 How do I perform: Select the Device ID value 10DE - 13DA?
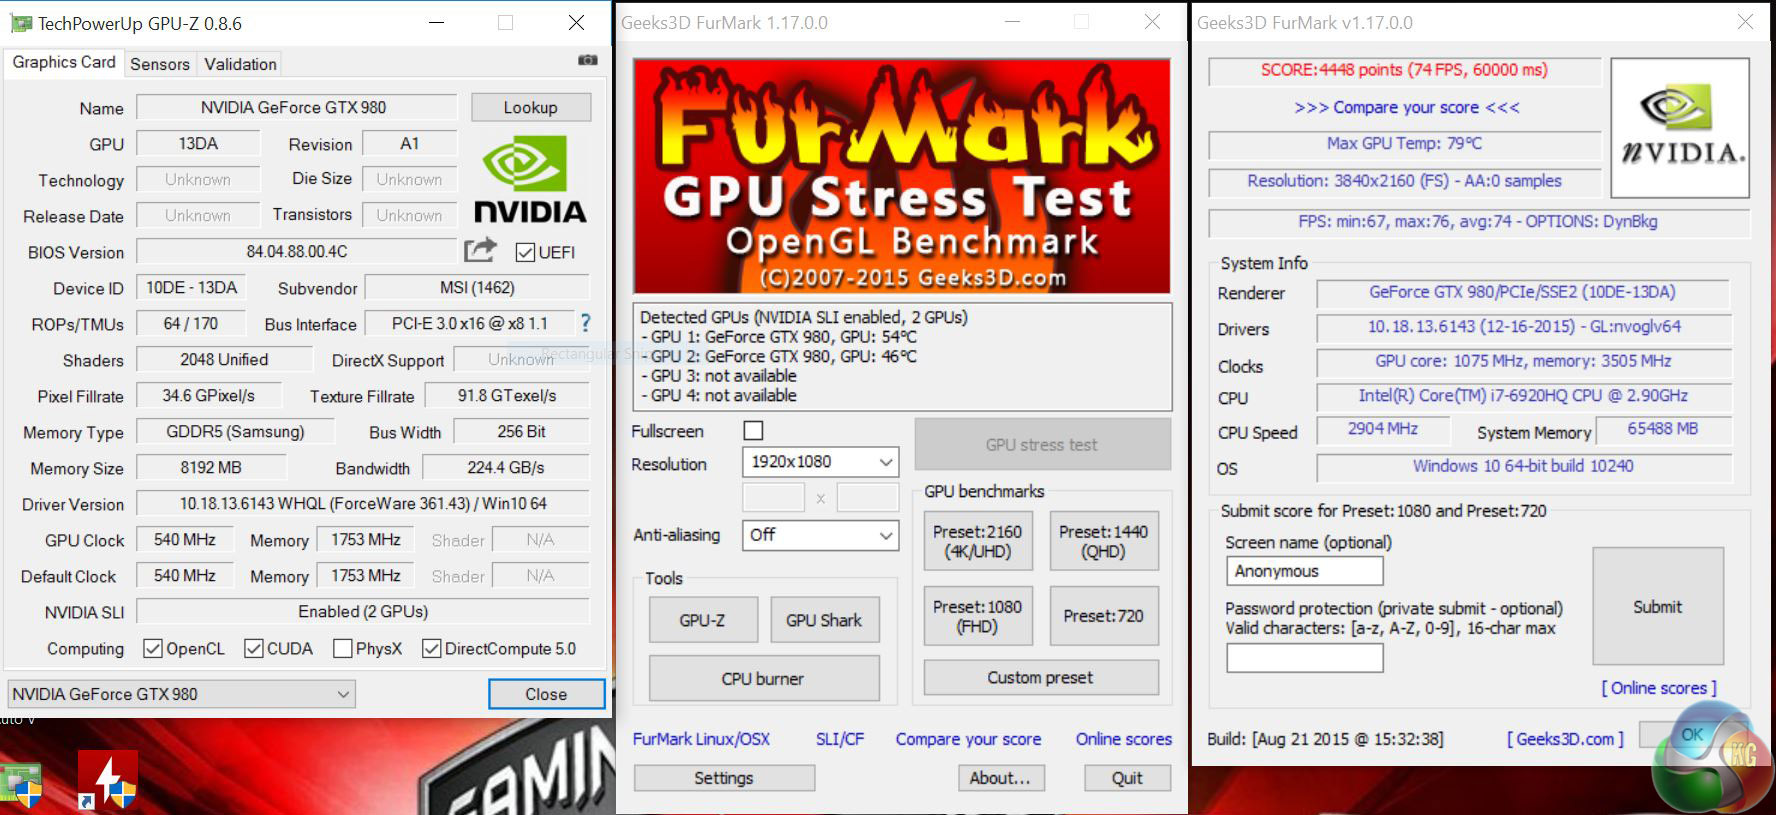pyautogui.click(x=191, y=288)
